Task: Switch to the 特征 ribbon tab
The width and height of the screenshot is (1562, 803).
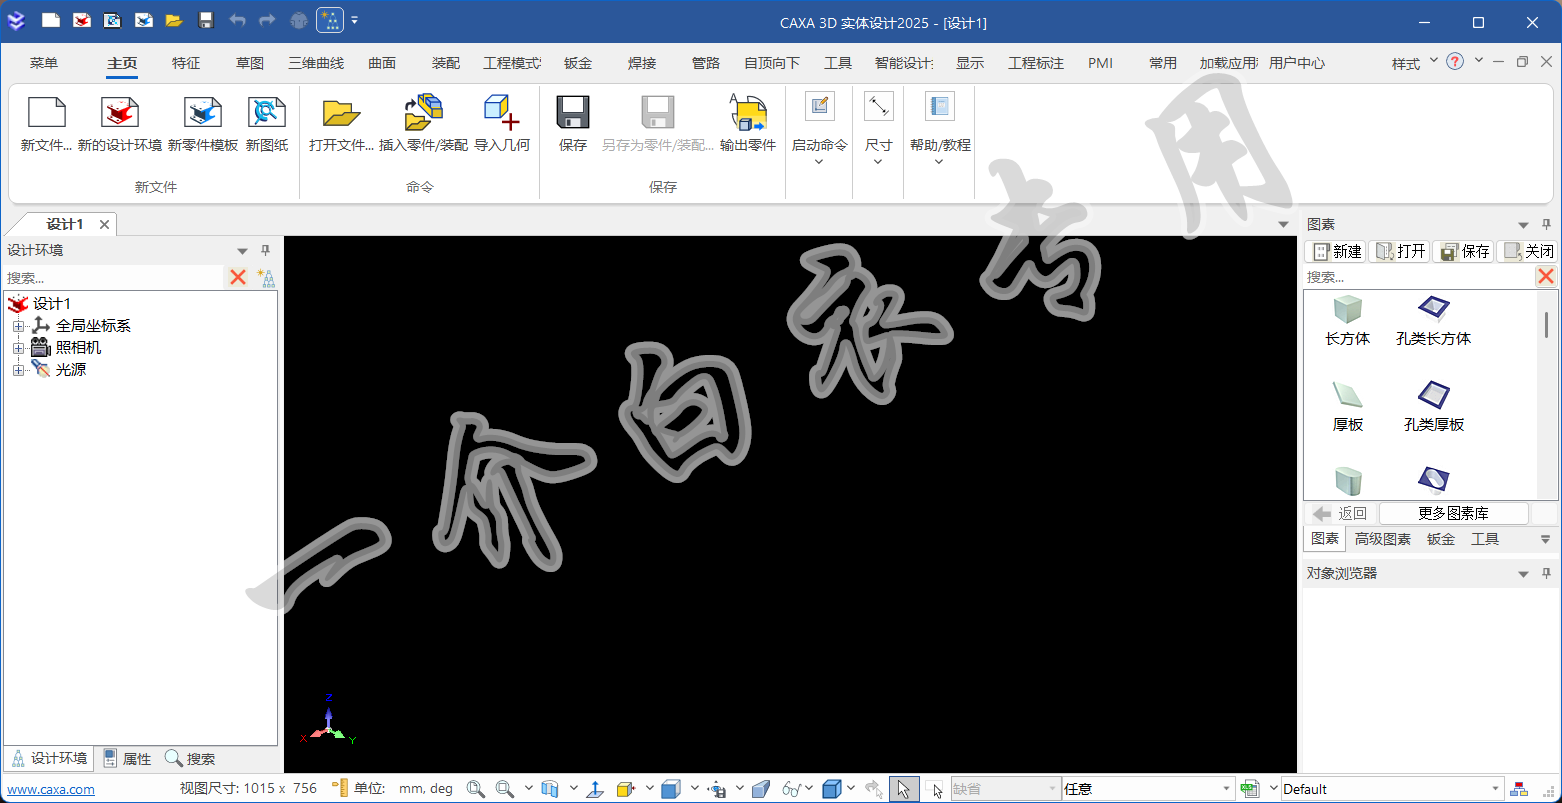Action: [186, 63]
